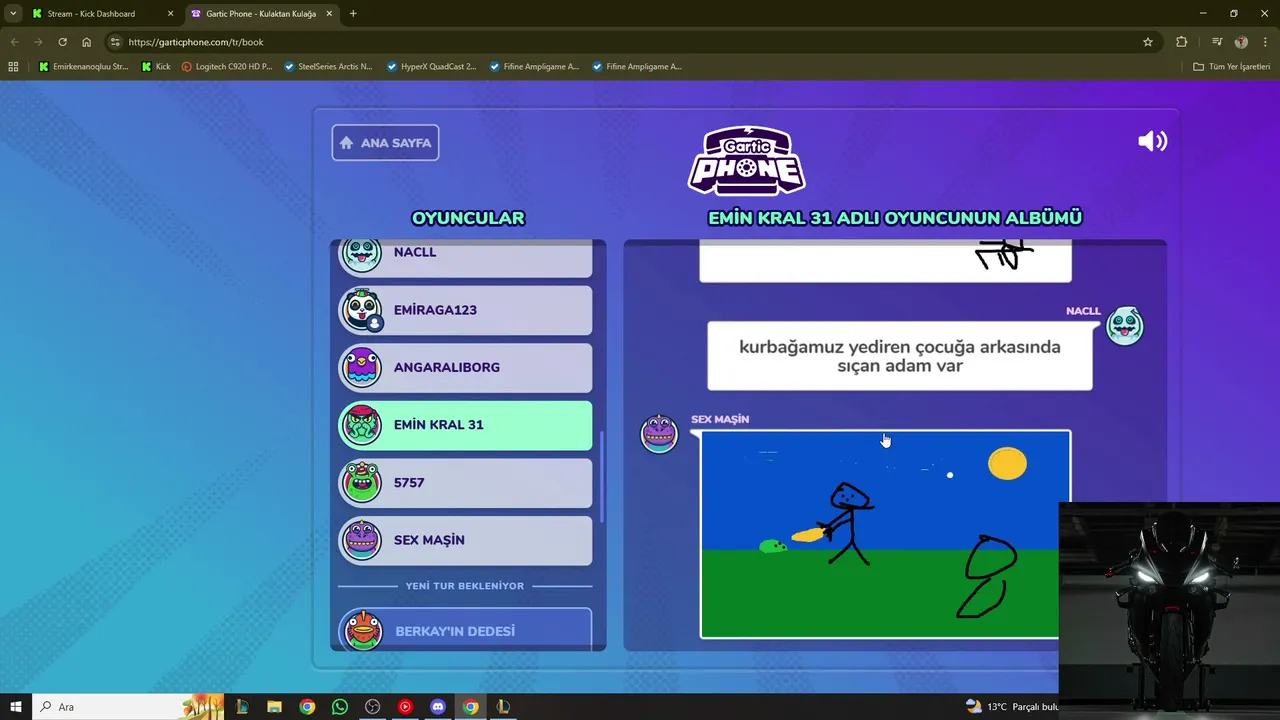Click EMİRAGA123's panda avatar
Image resolution: width=1280 pixels, height=720 pixels.
click(361, 310)
